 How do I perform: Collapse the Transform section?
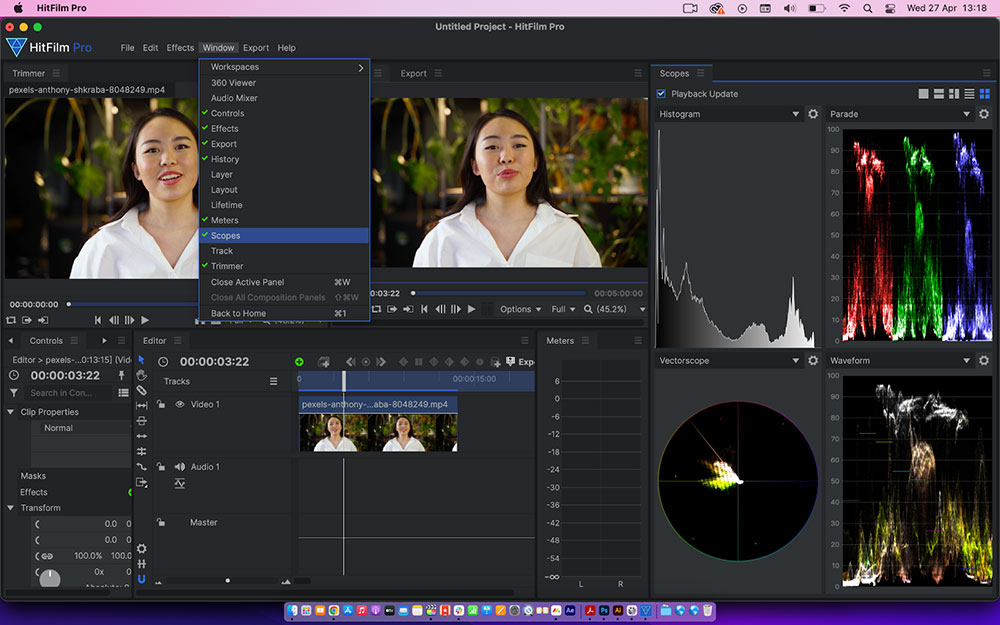coord(10,508)
